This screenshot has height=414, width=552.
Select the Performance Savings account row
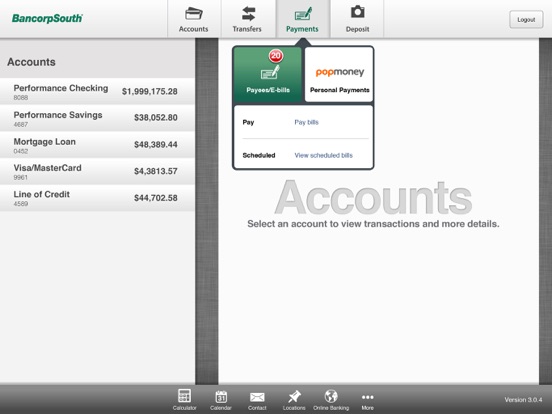point(97,118)
